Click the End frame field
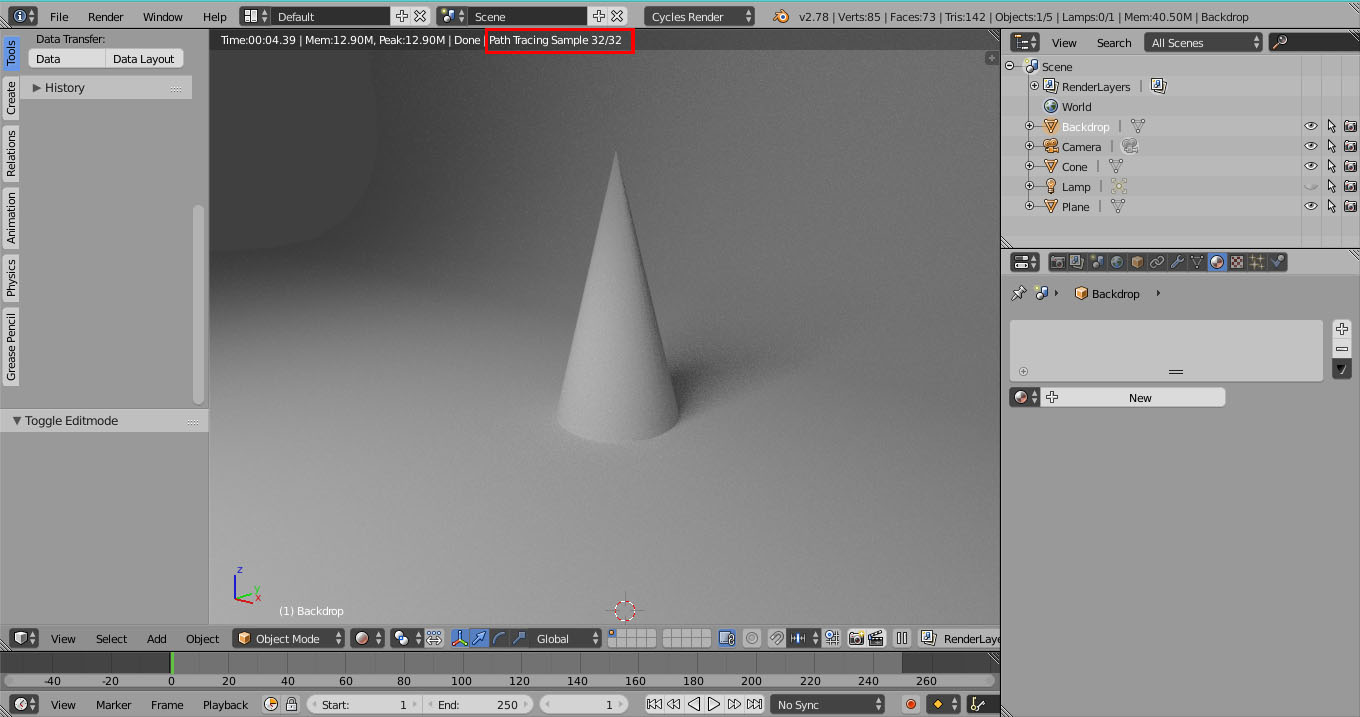1360x717 pixels. tap(480, 705)
